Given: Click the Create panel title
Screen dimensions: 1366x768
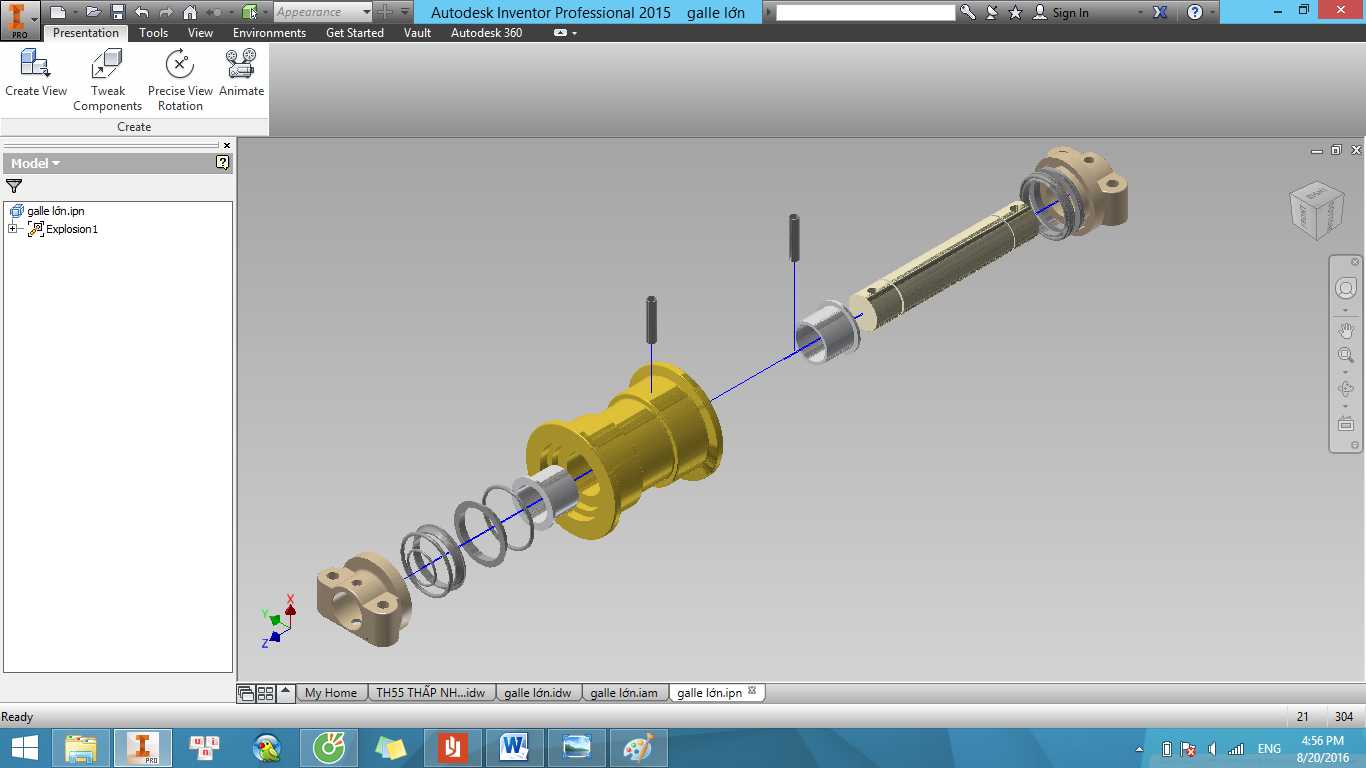Looking at the screenshot, I should (134, 127).
